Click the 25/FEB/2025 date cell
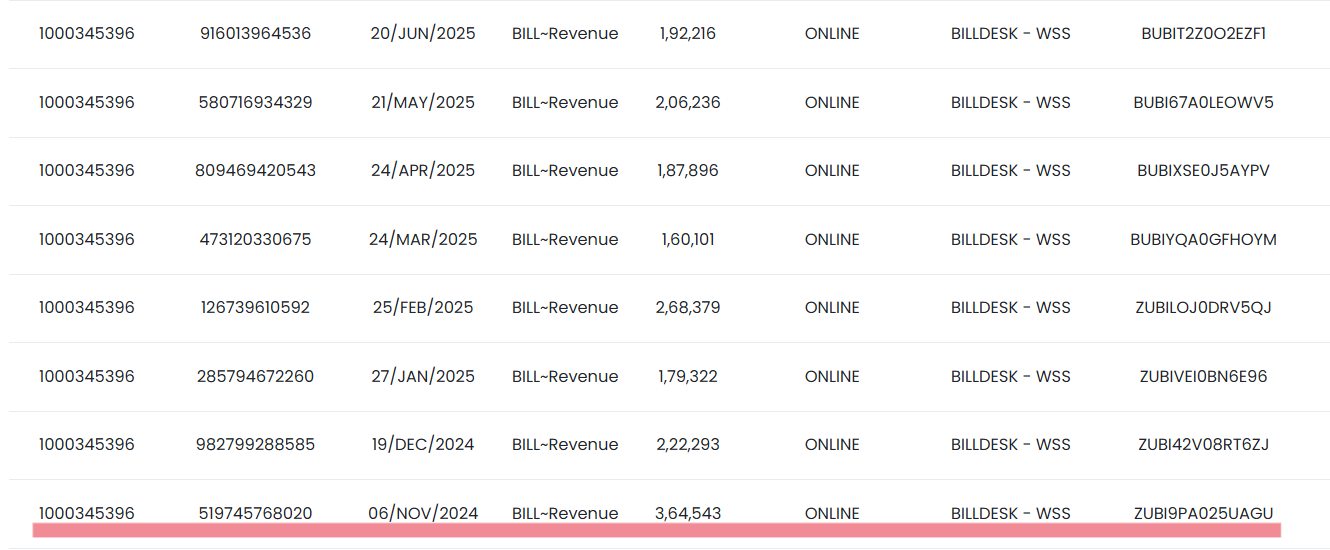This screenshot has width=1330, height=550. tap(423, 307)
